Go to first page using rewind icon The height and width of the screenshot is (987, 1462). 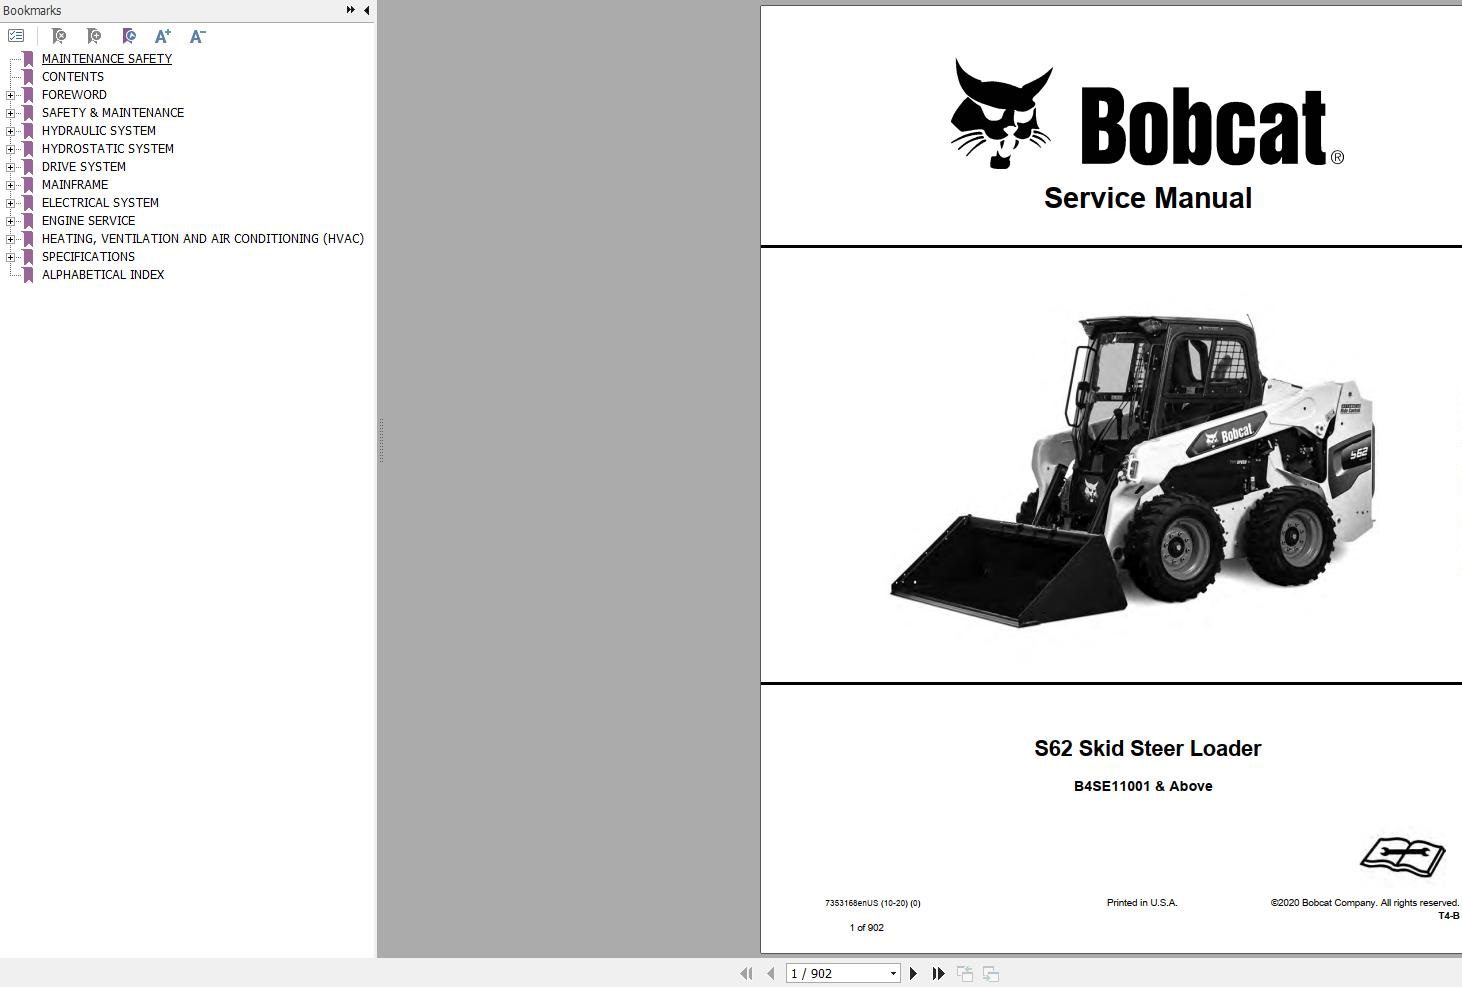(x=745, y=972)
